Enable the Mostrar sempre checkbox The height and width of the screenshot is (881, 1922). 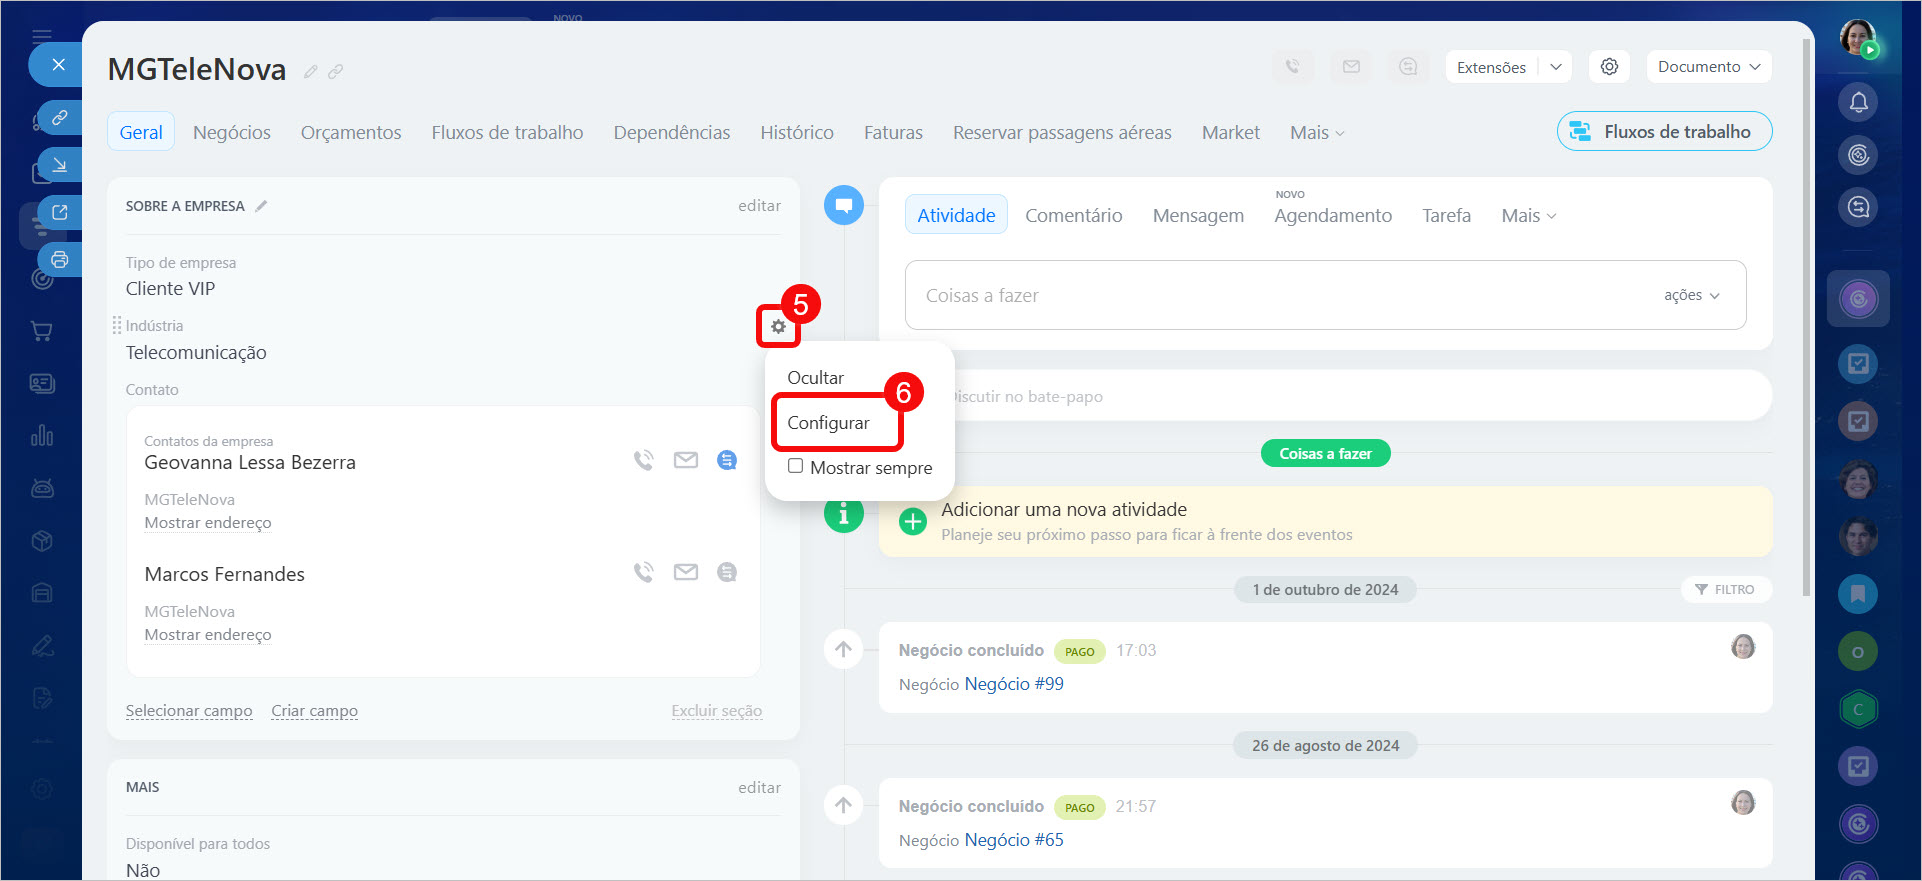pyautogui.click(x=795, y=466)
